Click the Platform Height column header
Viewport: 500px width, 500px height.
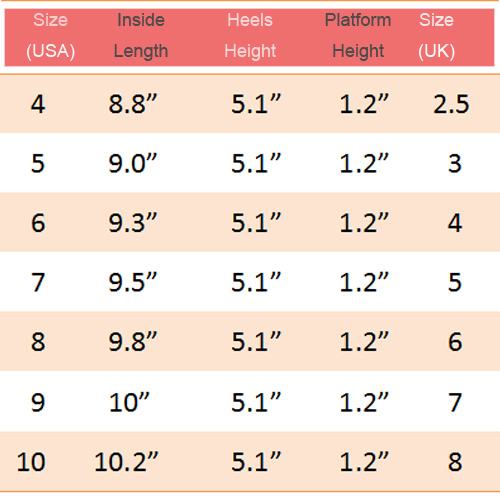(x=358, y=36)
